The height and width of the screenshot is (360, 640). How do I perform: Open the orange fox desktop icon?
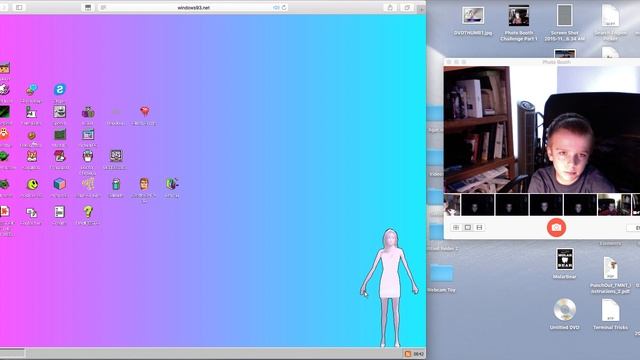(x=31, y=156)
